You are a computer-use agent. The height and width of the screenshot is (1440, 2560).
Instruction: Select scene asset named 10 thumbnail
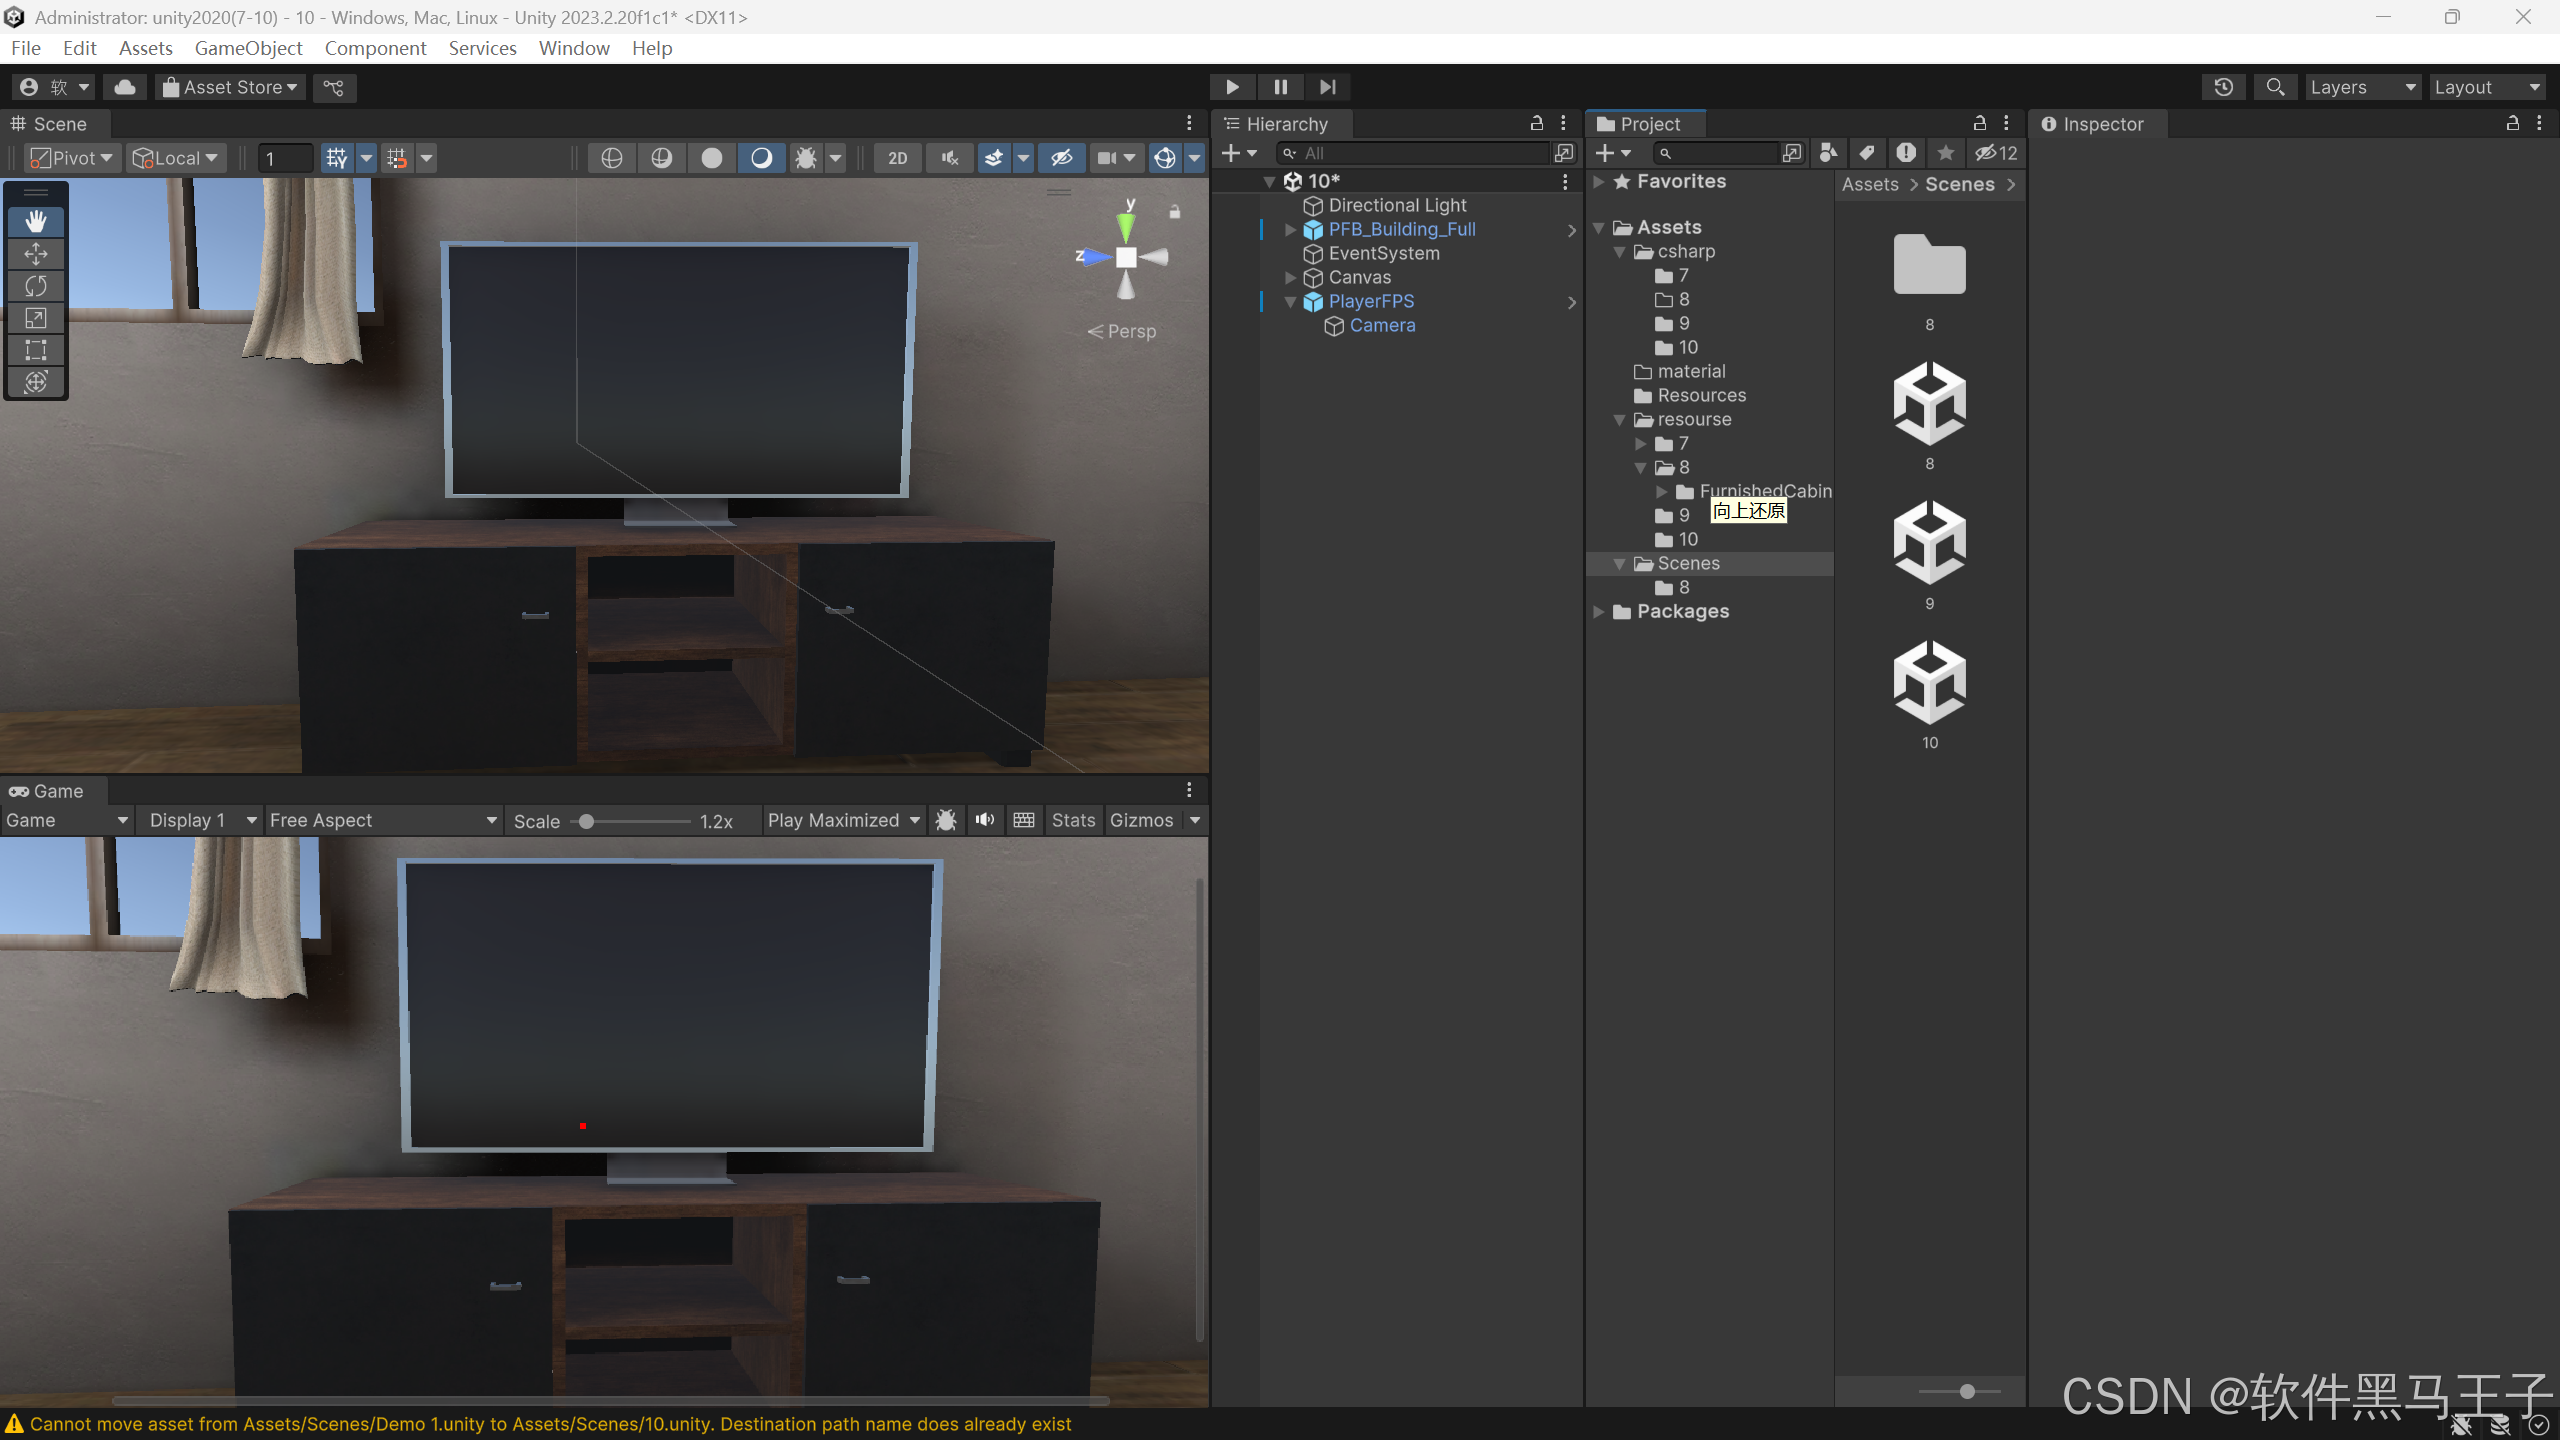pyautogui.click(x=1929, y=683)
